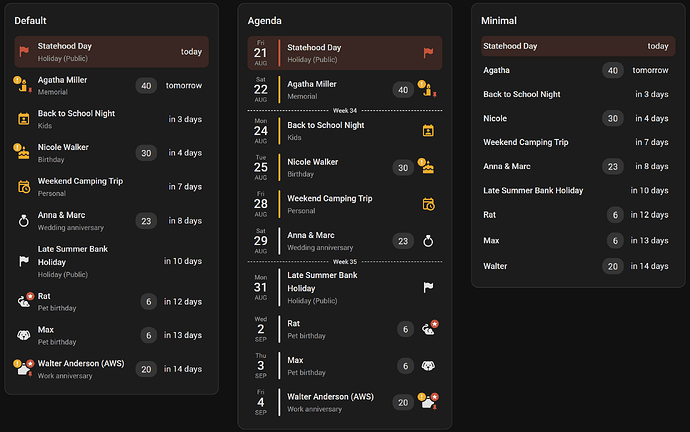
Task: Click the Mon 31 AUG date in the Agenda card
Action: (261, 287)
